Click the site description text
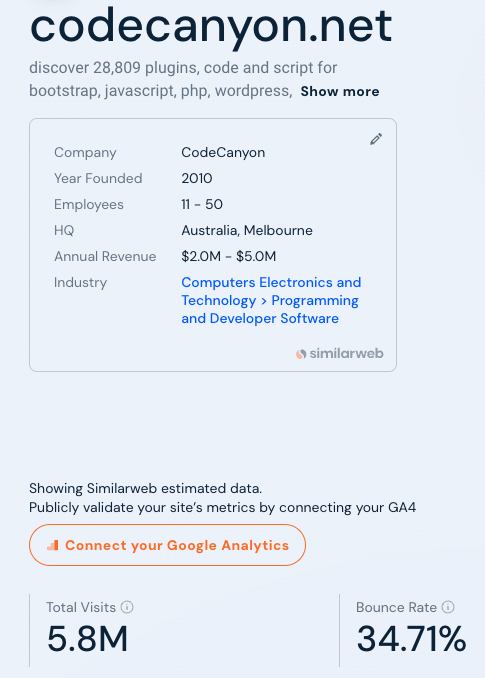Viewport: 485px width, 678px height. (183, 79)
